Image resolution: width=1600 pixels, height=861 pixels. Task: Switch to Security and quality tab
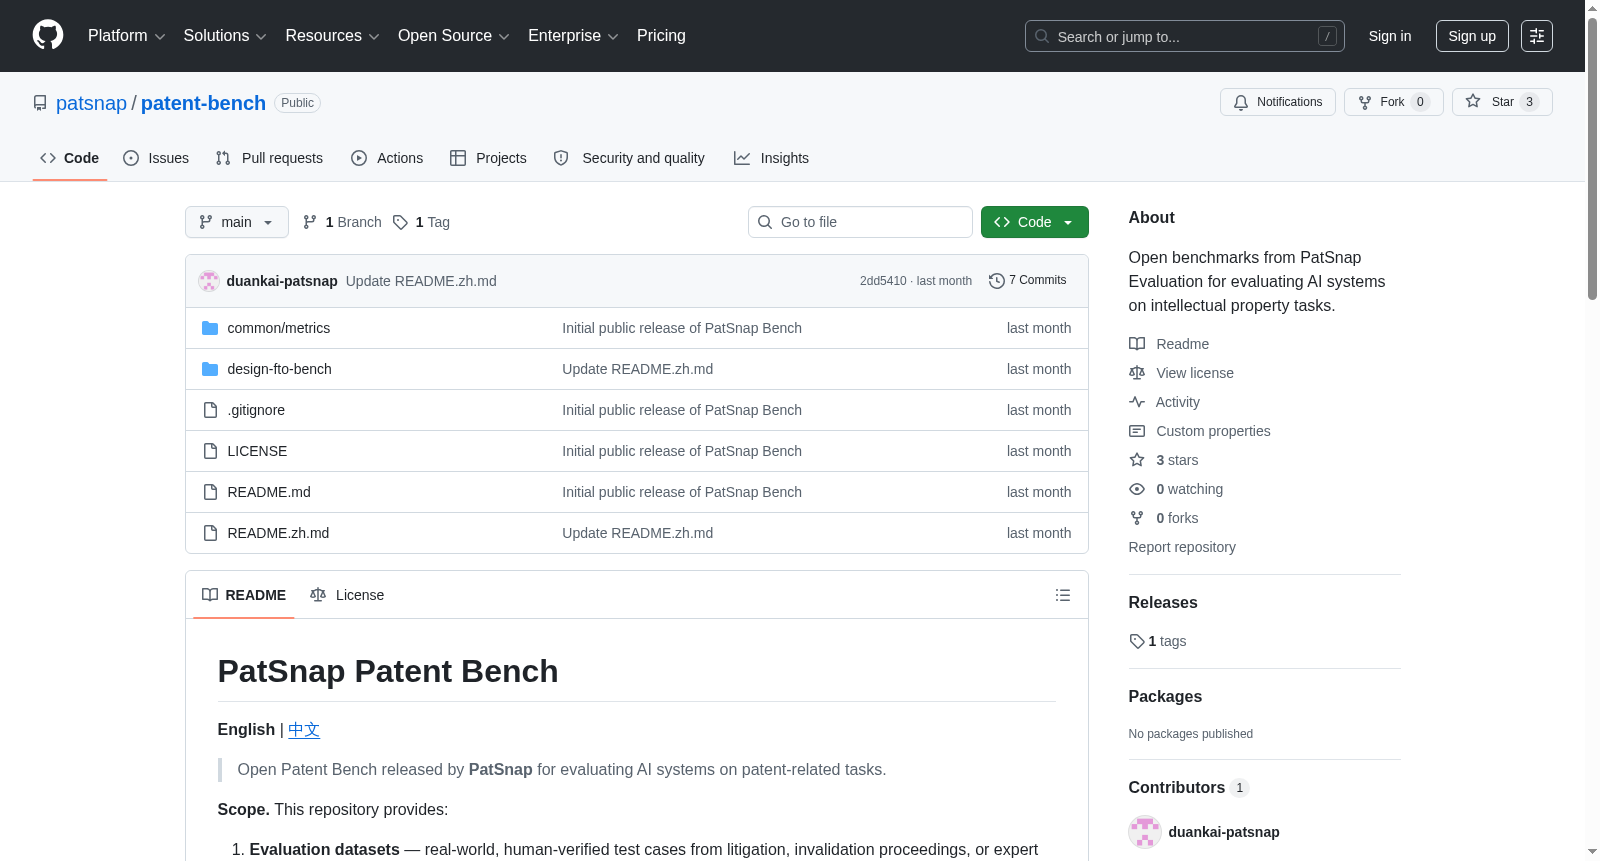click(x=629, y=158)
